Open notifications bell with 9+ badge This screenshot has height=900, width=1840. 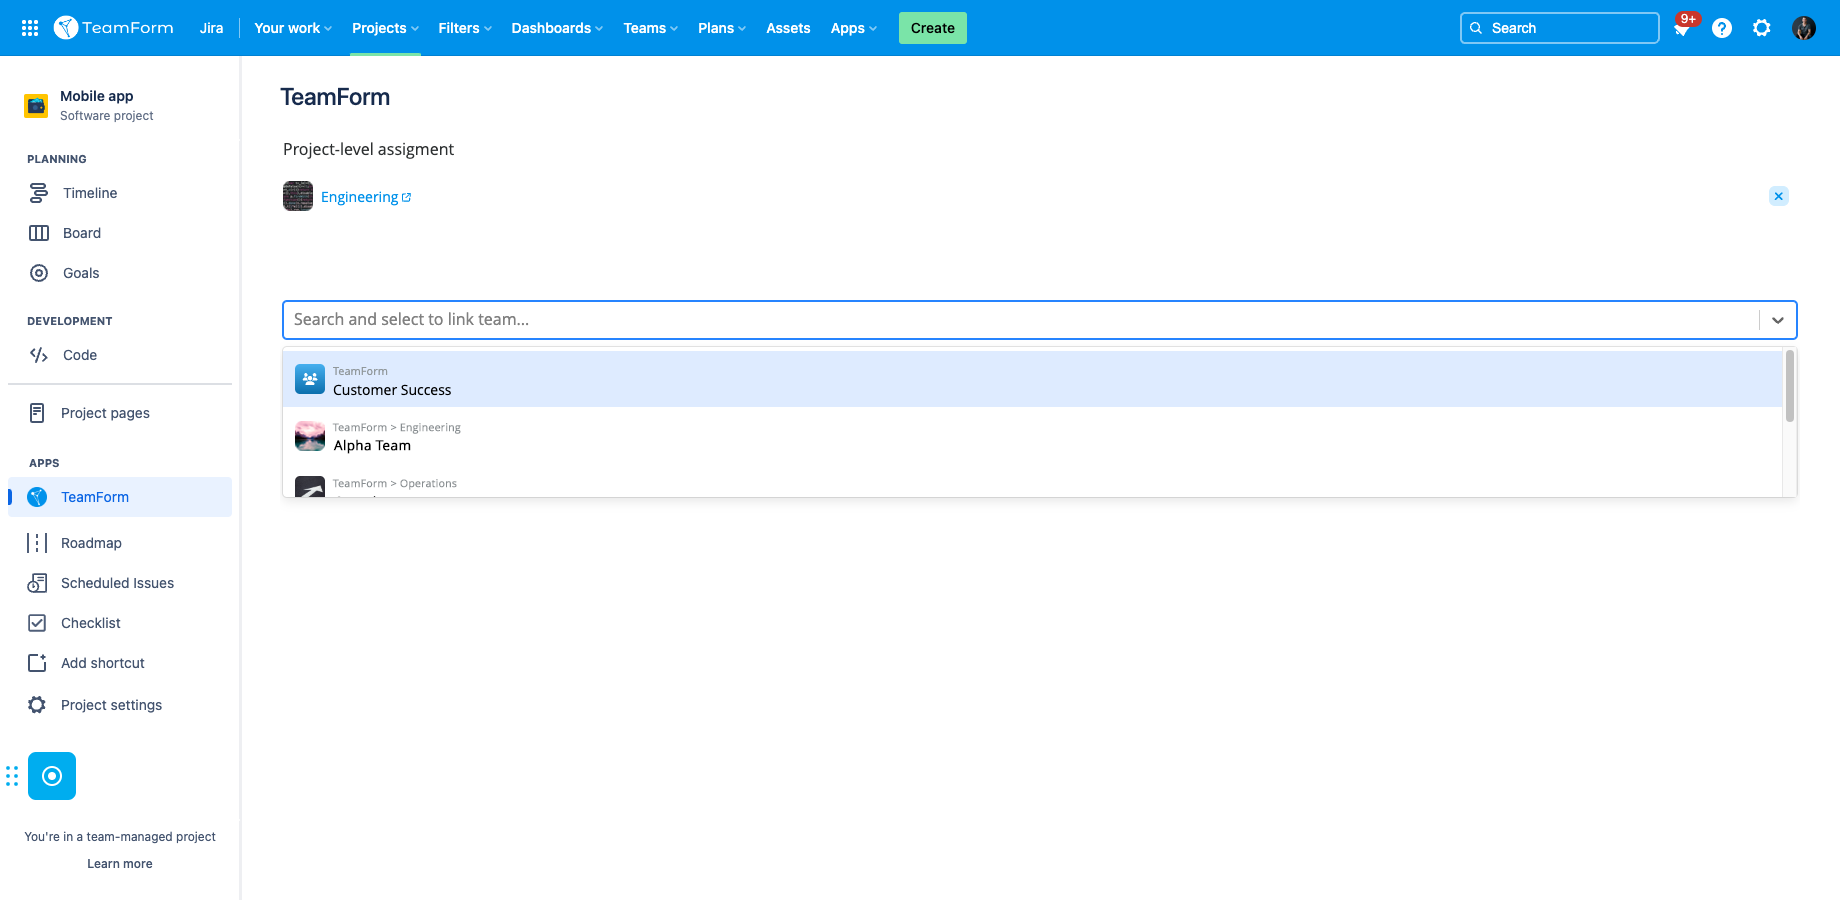pos(1682,28)
